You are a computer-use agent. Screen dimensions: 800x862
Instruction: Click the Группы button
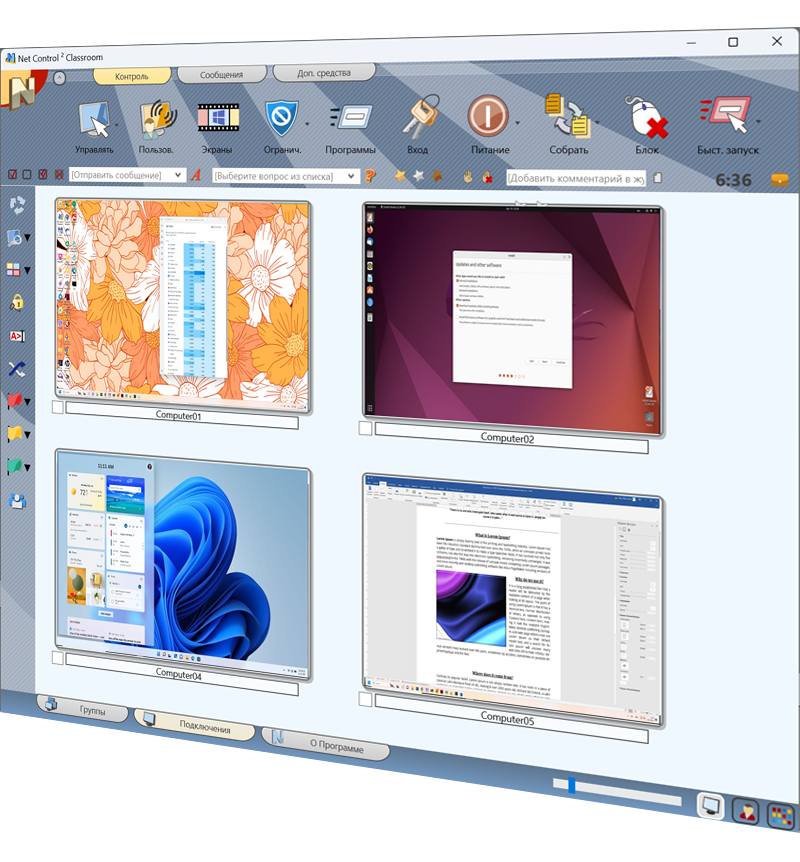[86, 711]
